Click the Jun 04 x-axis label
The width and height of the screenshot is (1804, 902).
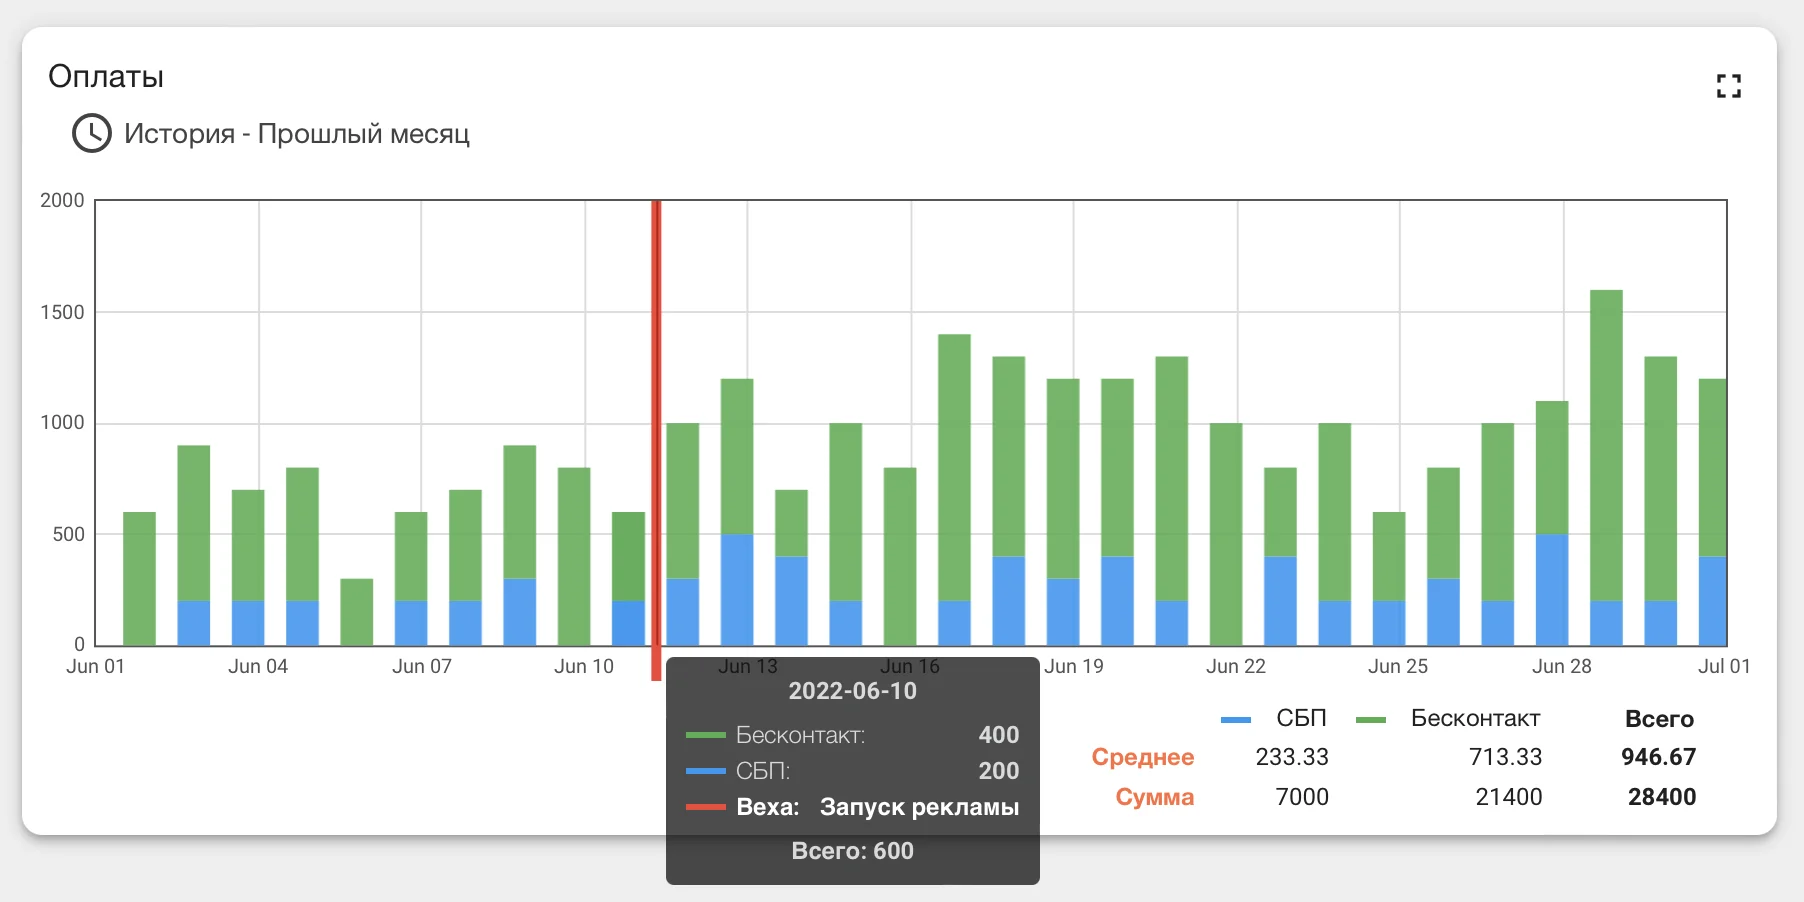(258, 666)
